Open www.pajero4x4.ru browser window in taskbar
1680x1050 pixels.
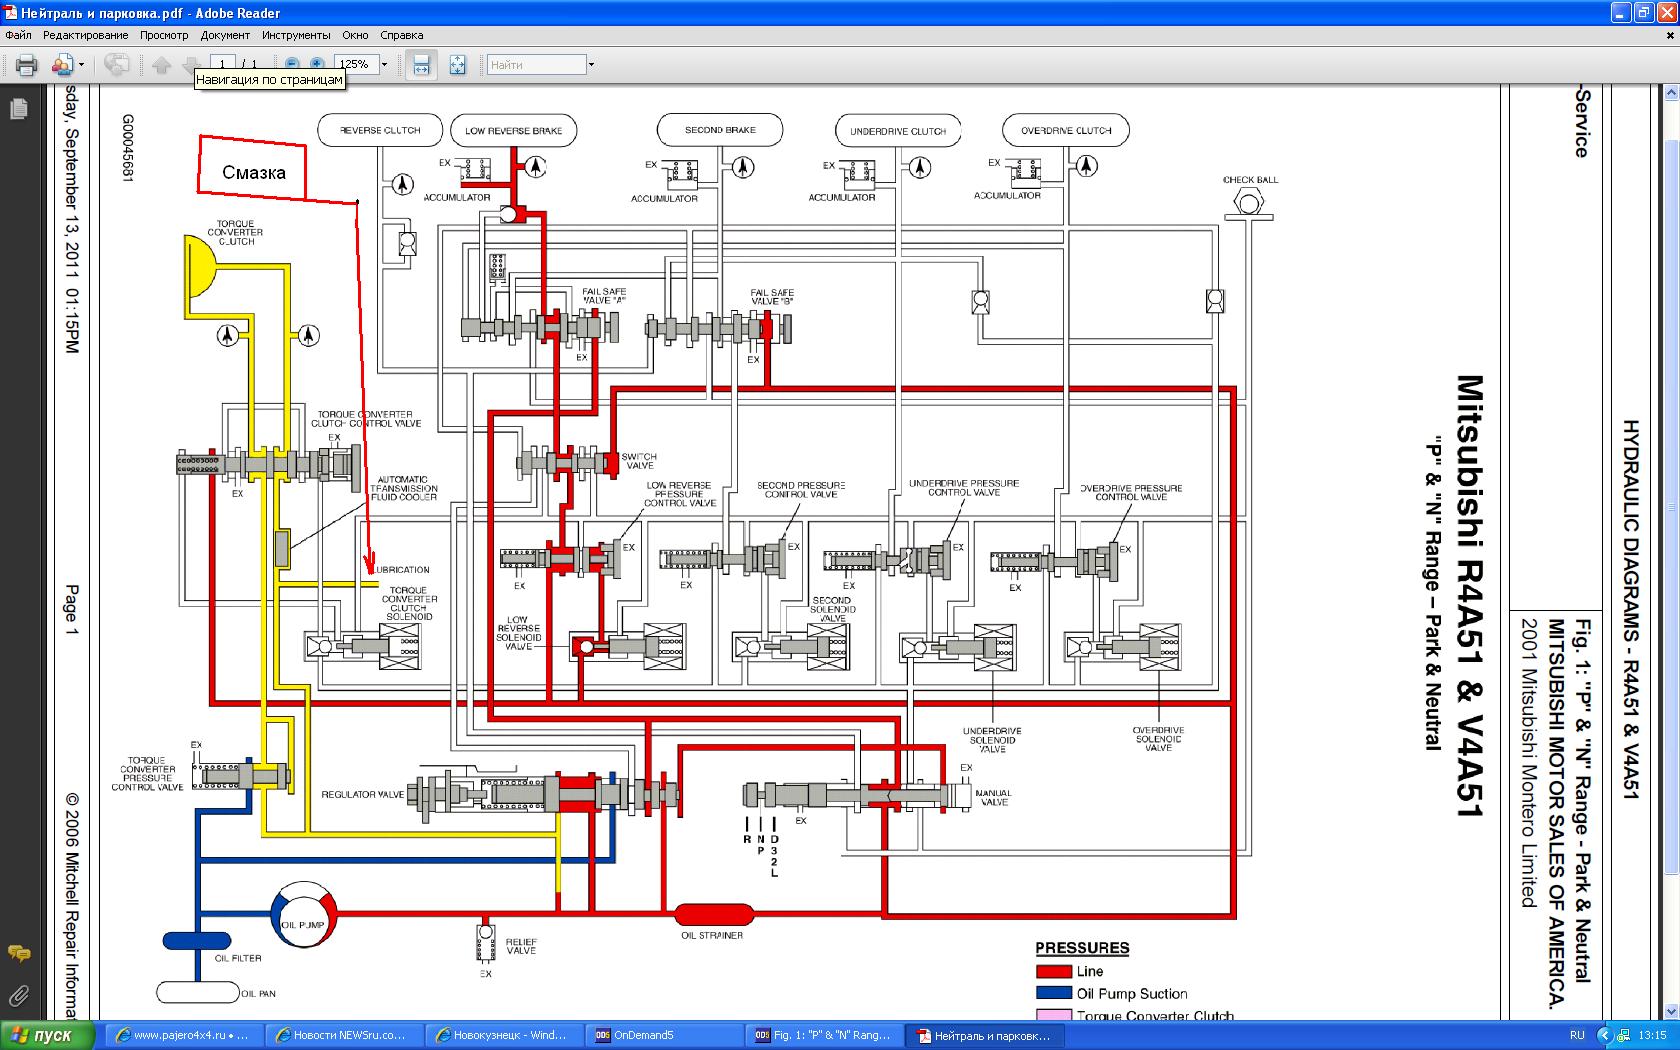click(x=185, y=1035)
